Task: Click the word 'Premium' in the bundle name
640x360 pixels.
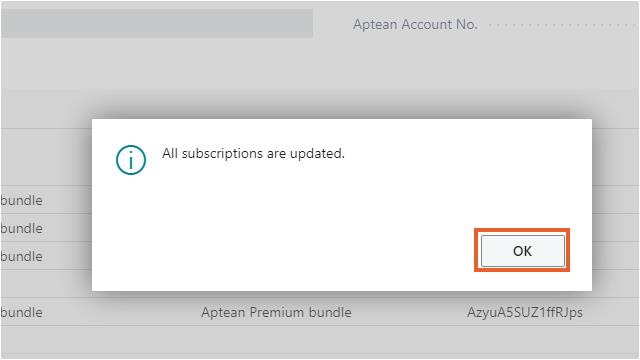Action: (x=276, y=312)
